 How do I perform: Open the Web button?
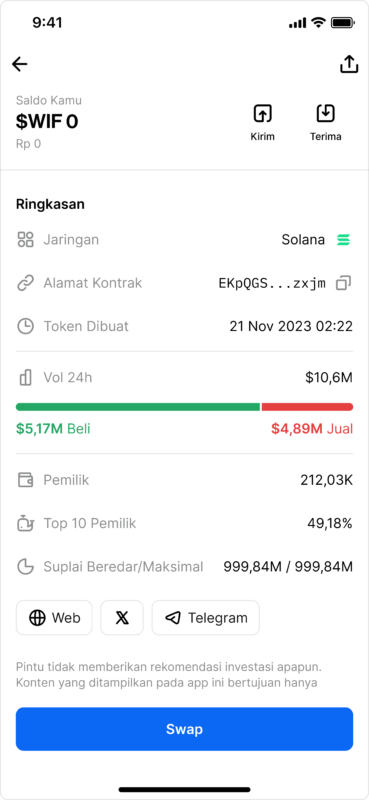54,618
